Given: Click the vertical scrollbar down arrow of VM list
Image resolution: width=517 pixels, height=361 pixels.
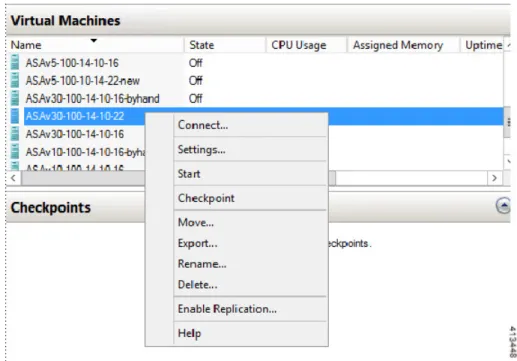Looking at the screenshot, I should 508,162.
